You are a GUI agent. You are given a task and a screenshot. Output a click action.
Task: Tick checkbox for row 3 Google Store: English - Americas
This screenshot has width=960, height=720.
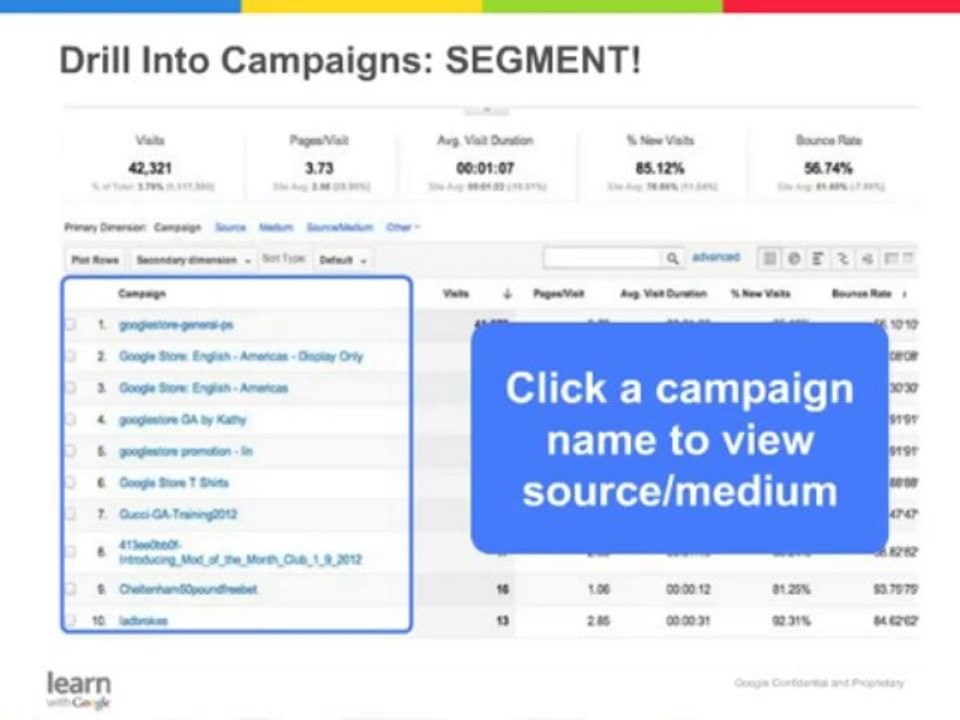[x=70, y=388]
